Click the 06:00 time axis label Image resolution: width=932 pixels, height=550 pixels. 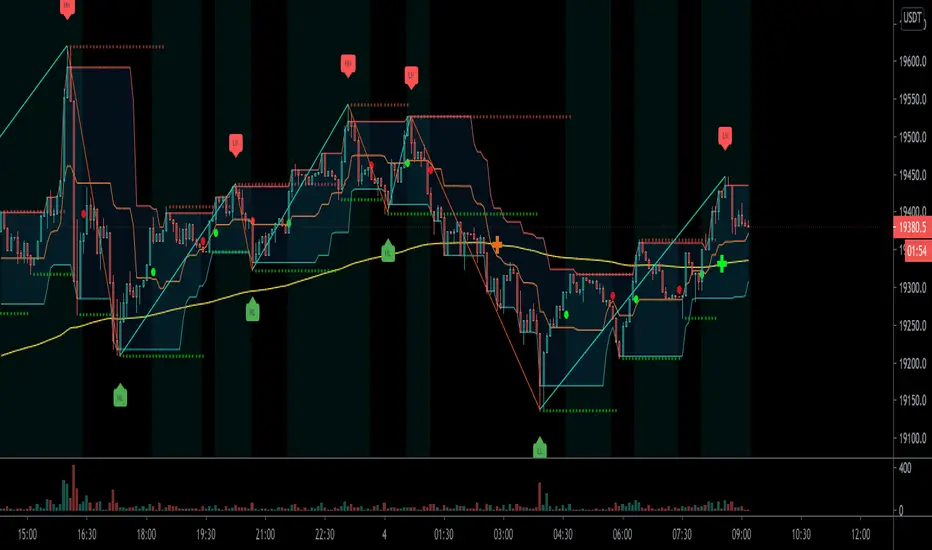[x=622, y=535]
